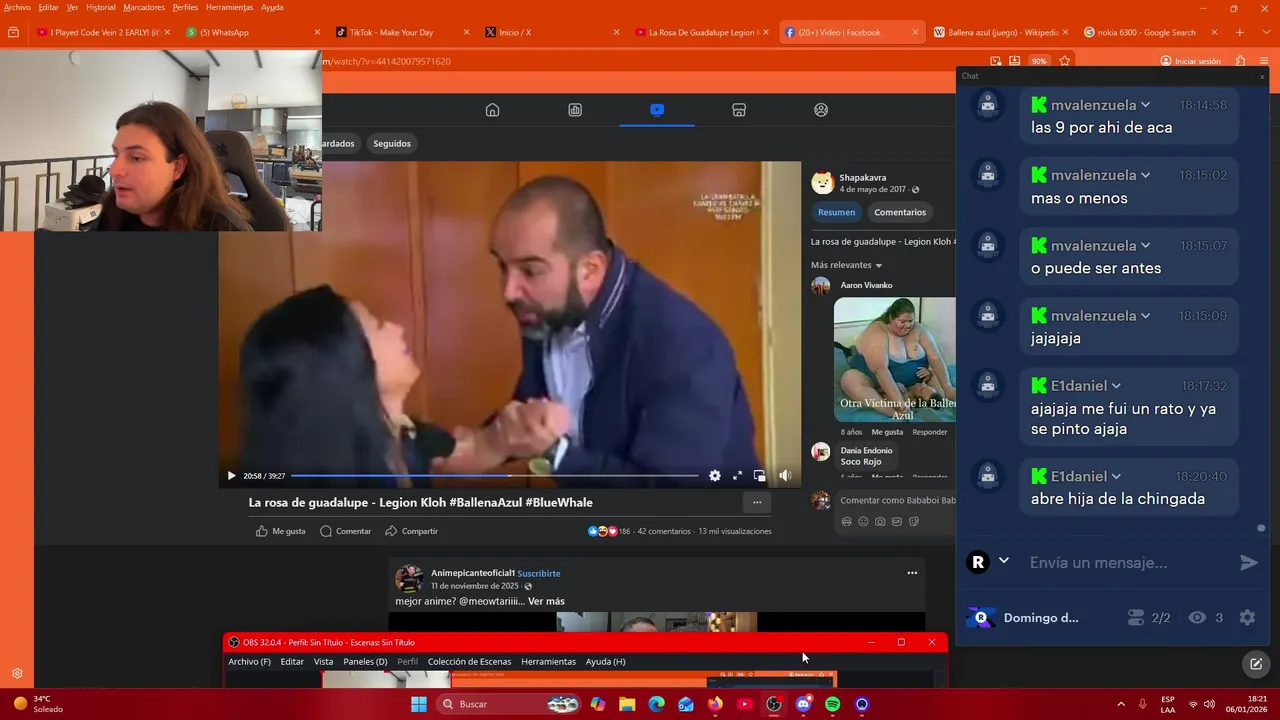Open Animepicanteoficial1 post options menu
The height and width of the screenshot is (720, 1280).
(x=912, y=573)
